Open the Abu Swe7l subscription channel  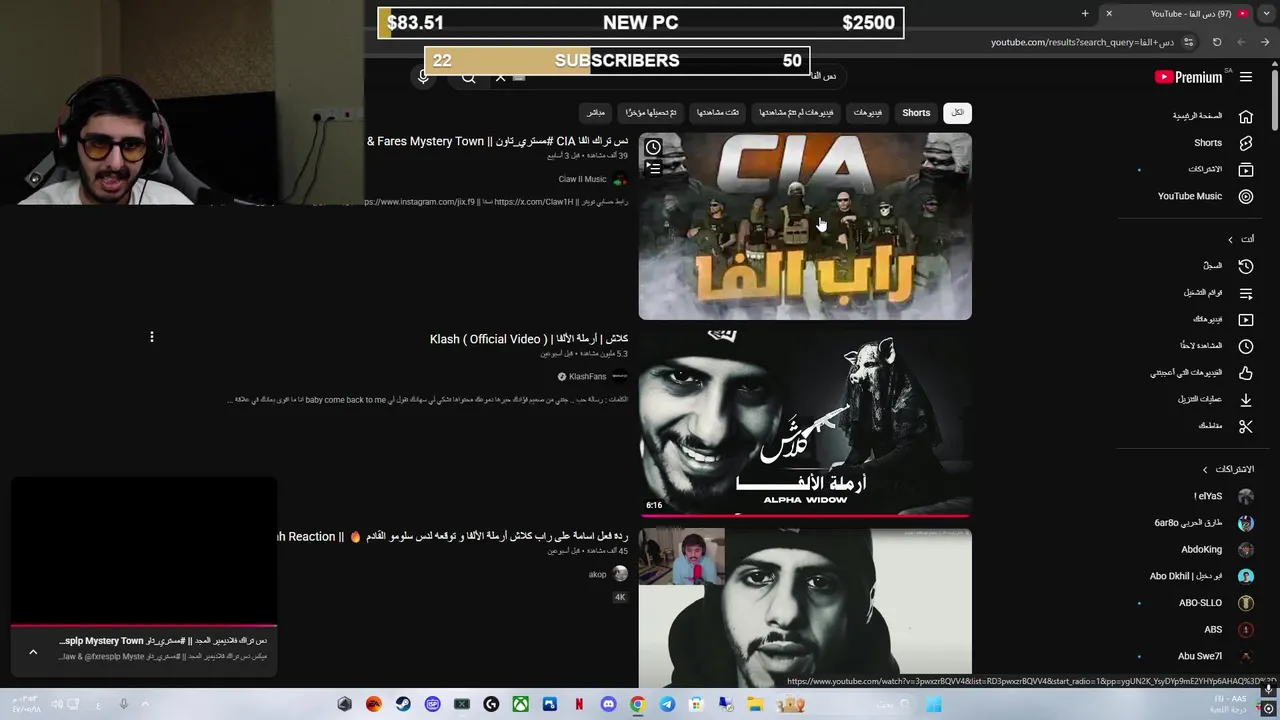click(x=1200, y=656)
